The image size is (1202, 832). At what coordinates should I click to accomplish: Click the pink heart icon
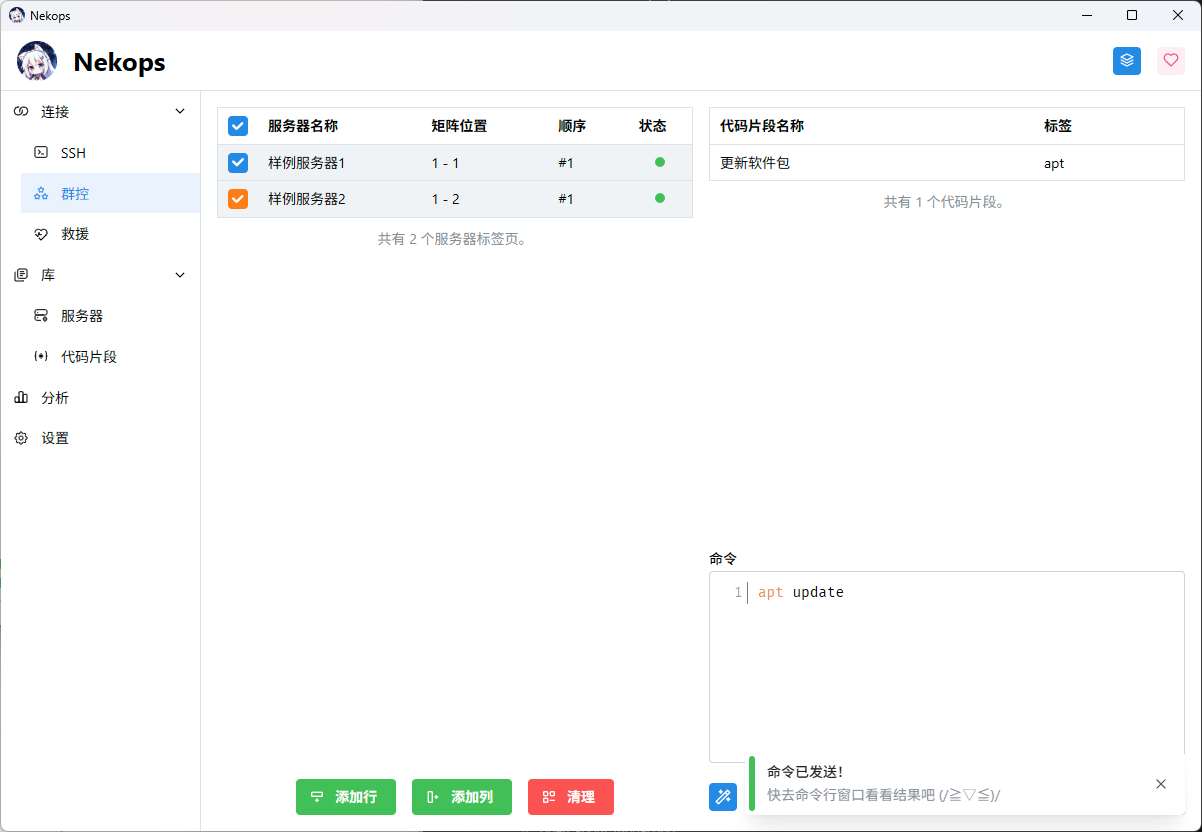tap(1171, 61)
